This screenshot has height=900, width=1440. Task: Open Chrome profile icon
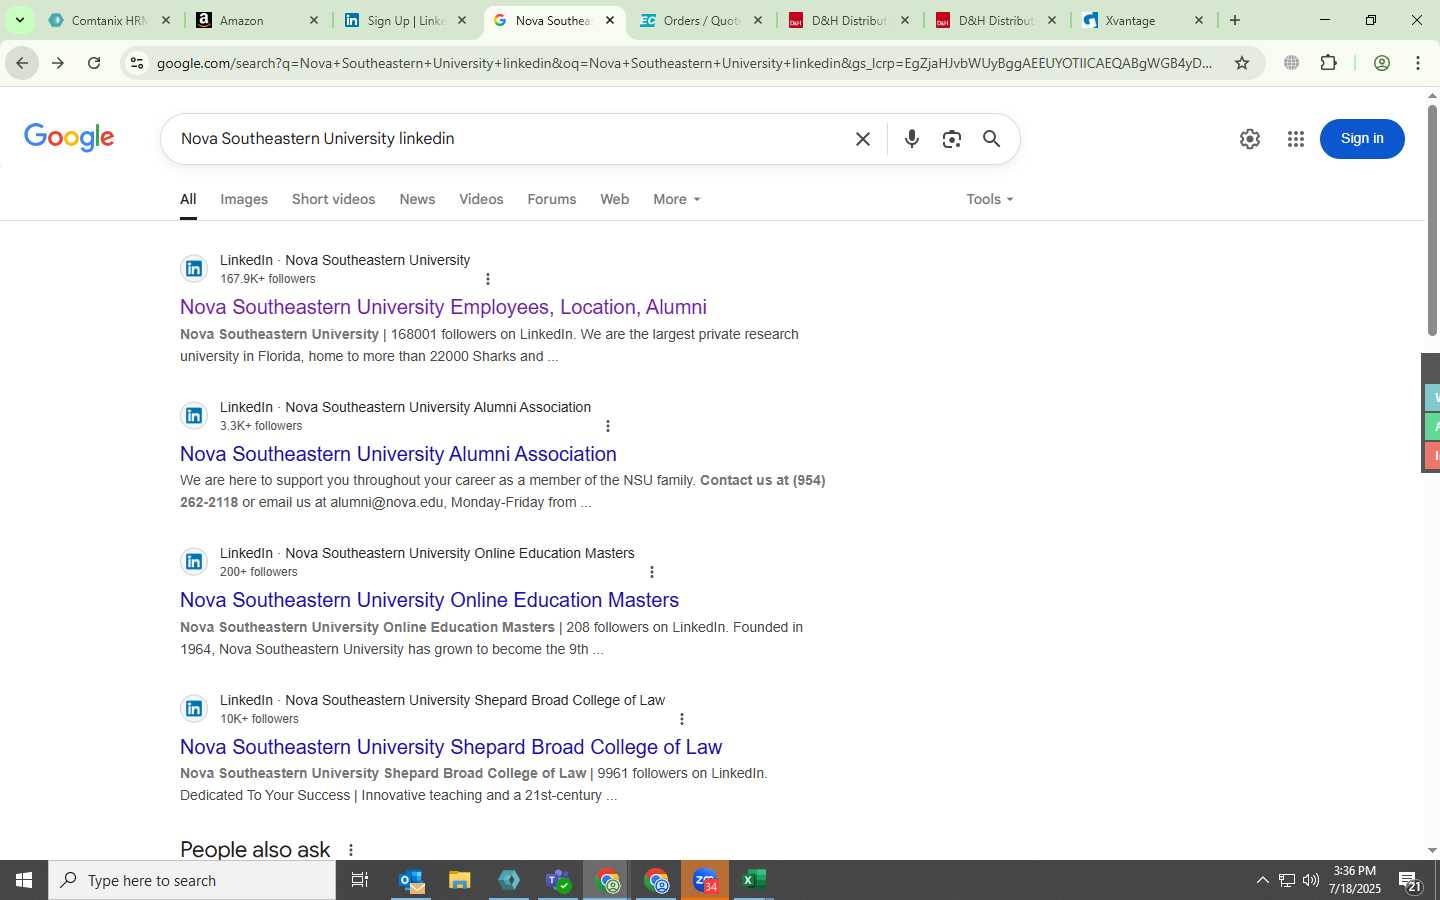coord(1382,63)
